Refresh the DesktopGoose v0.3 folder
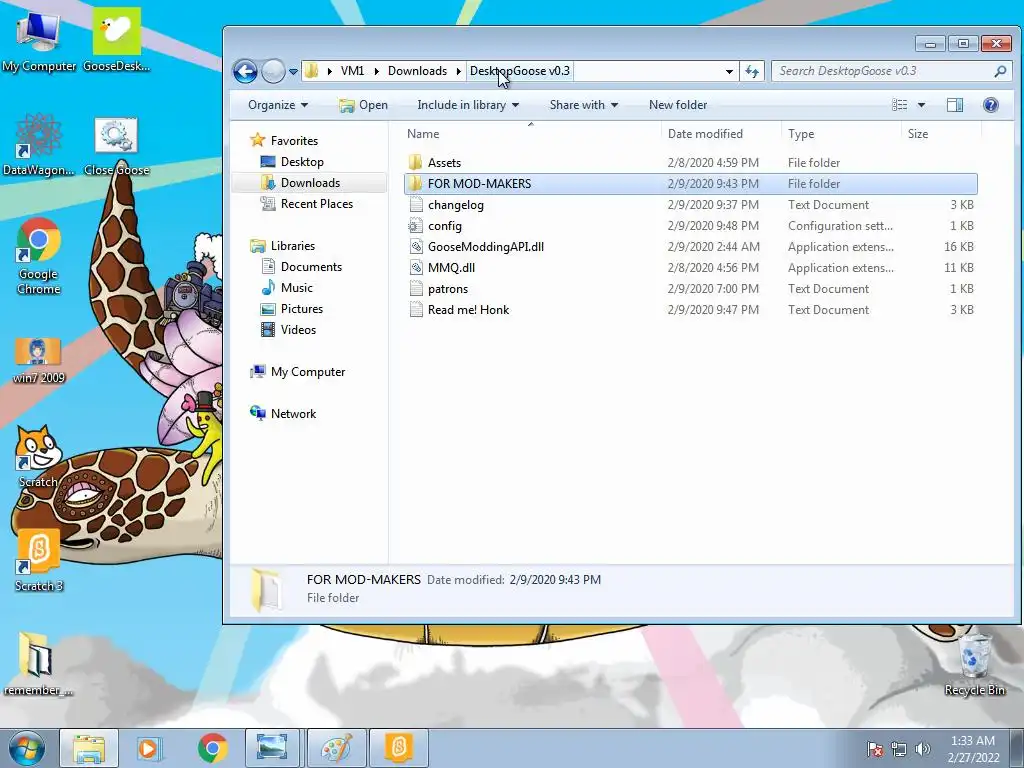1024x768 pixels. point(752,71)
